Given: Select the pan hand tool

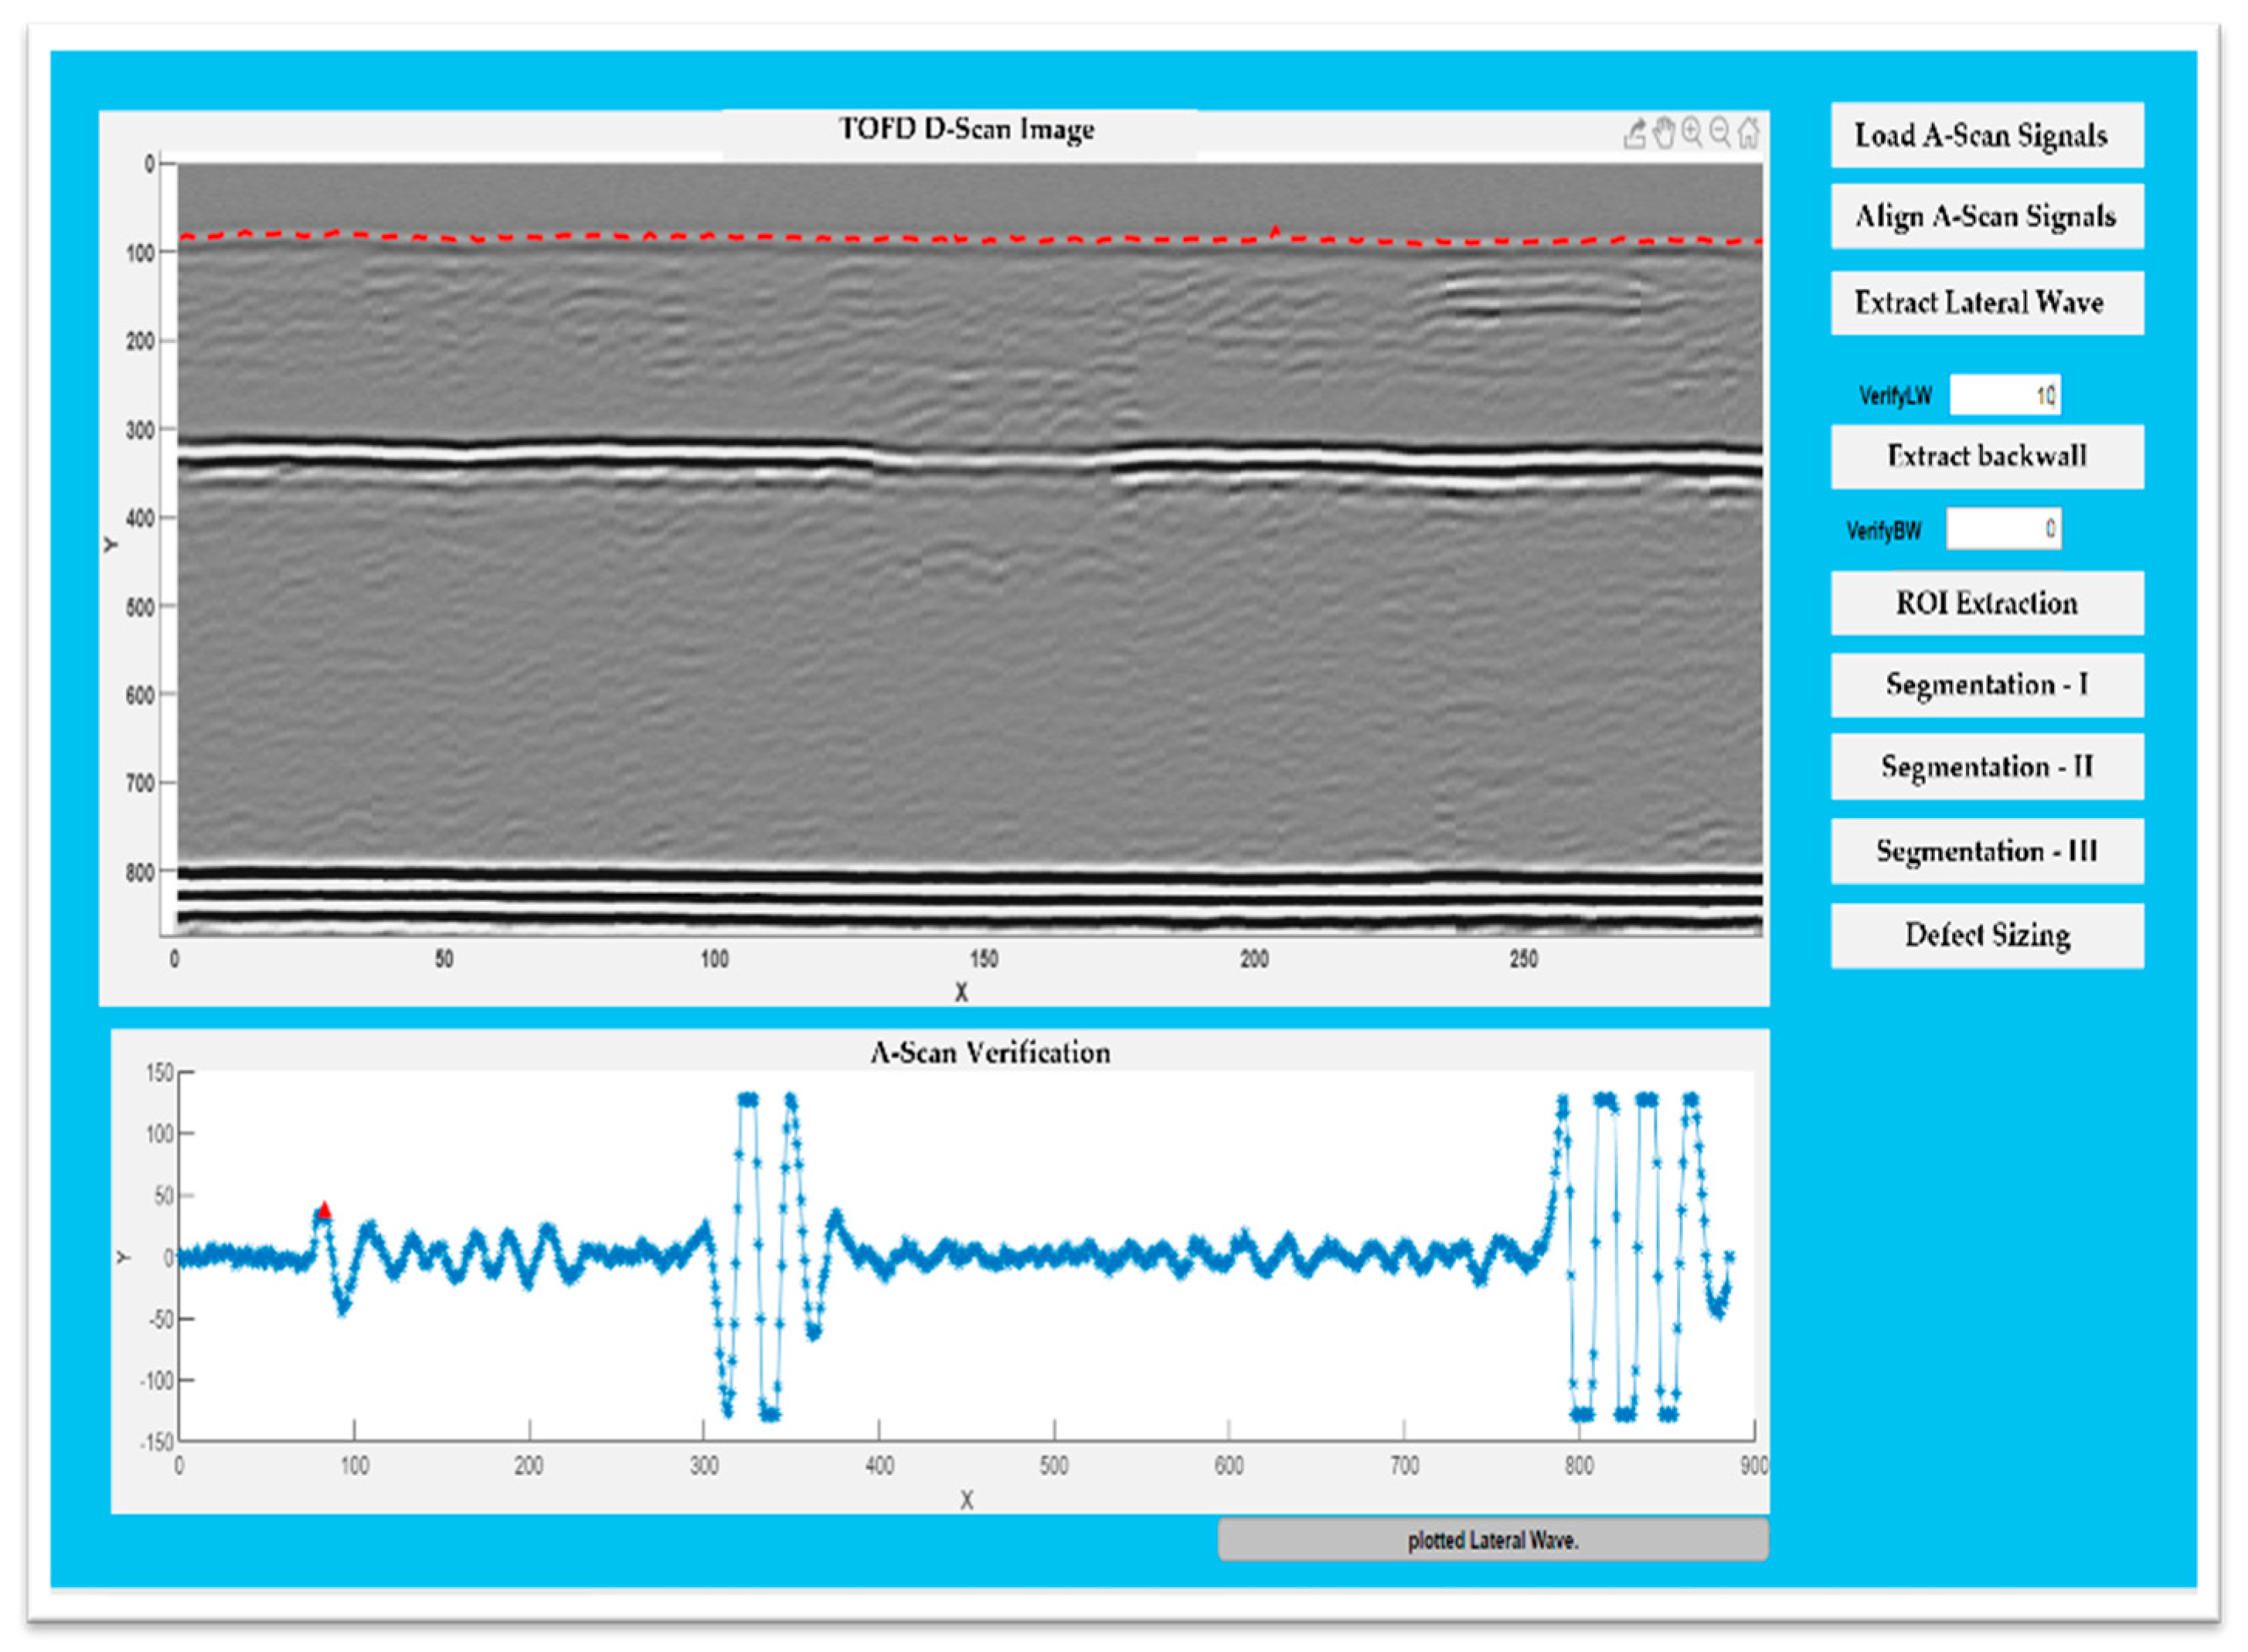Looking at the screenshot, I should click(1663, 133).
